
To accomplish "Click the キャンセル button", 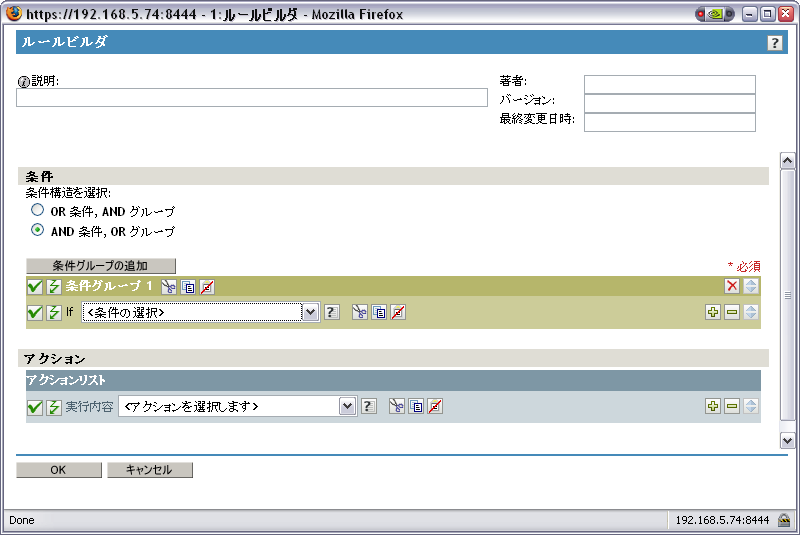I will [x=149, y=470].
